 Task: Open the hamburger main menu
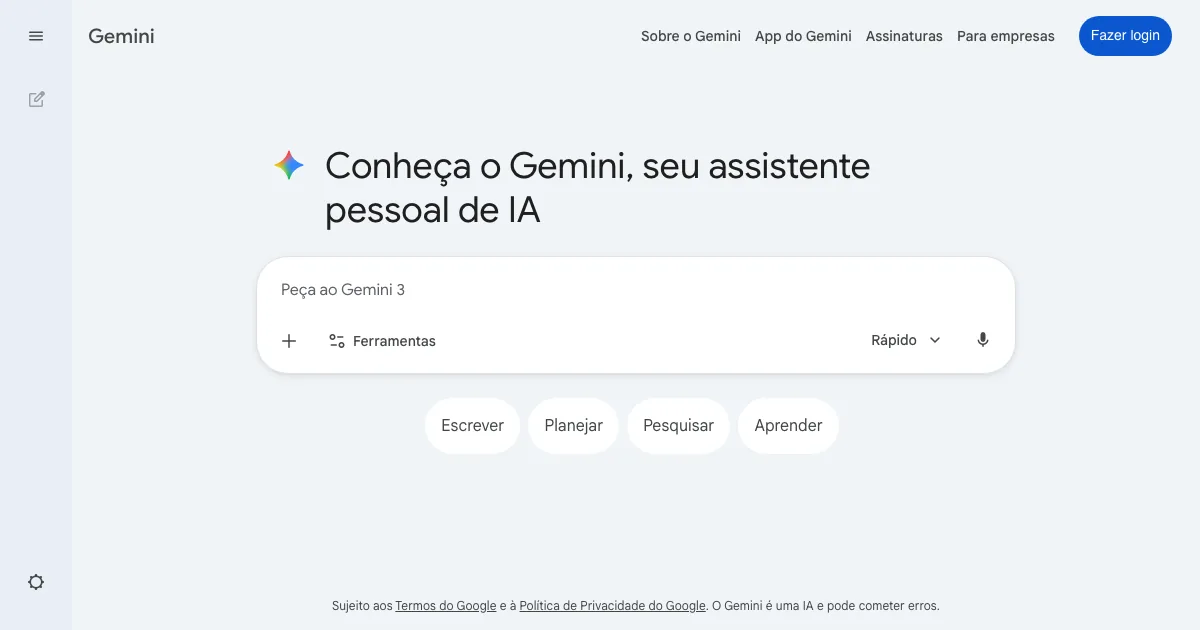36,36
